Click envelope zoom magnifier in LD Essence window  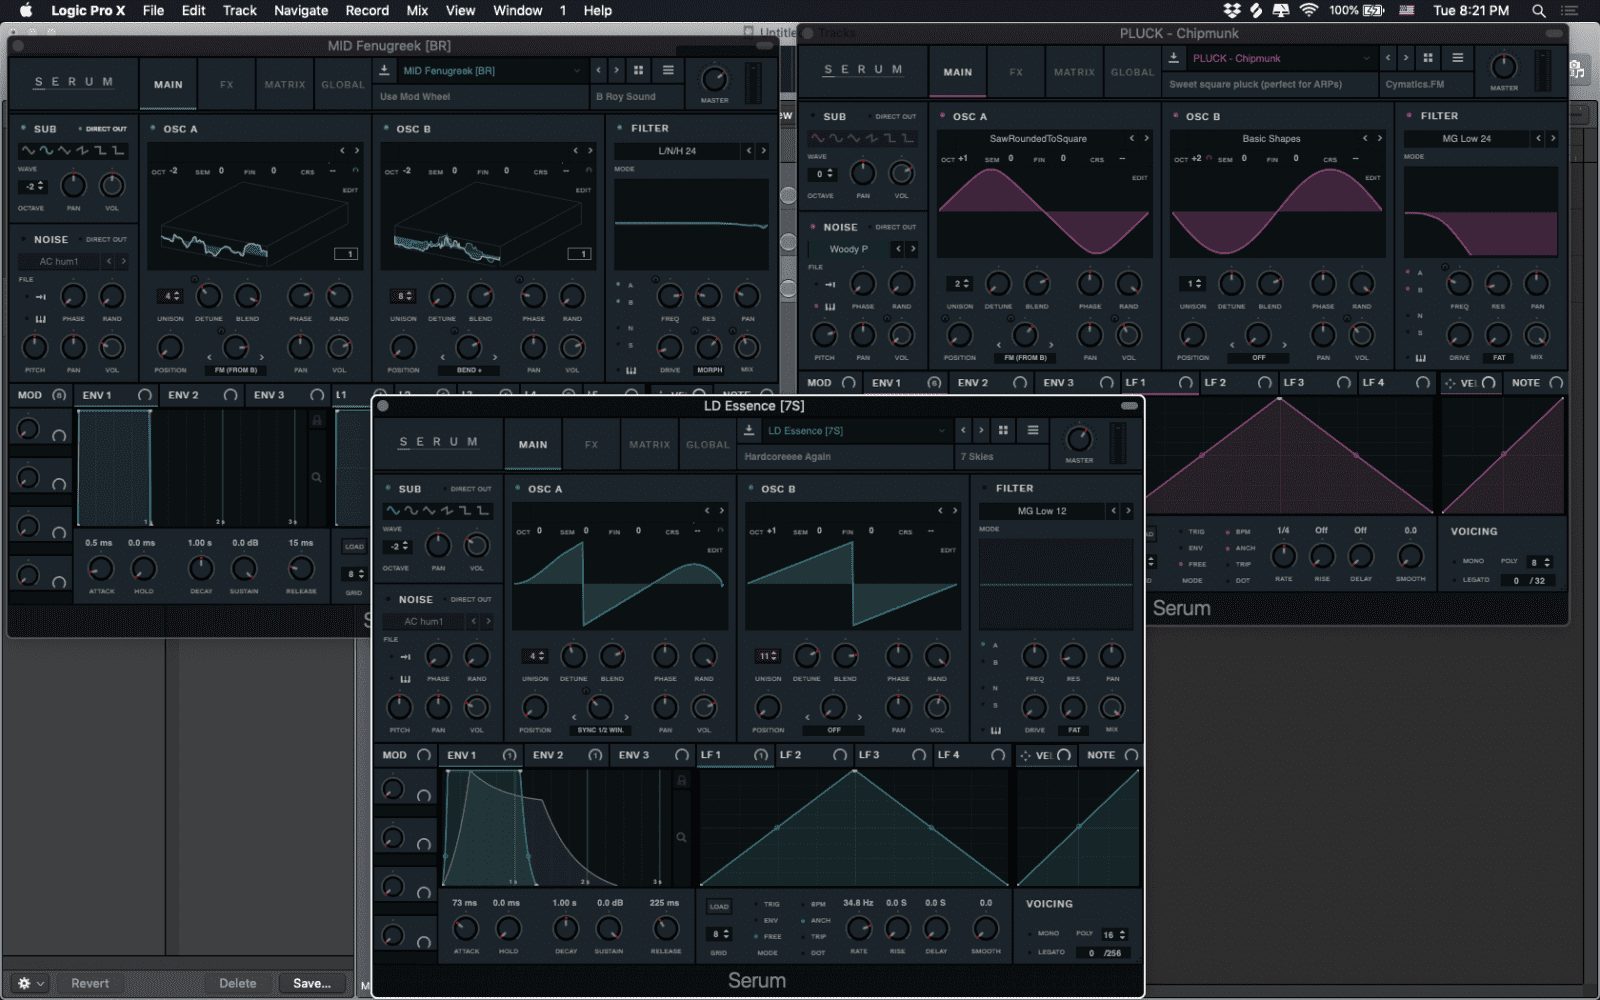681,837
